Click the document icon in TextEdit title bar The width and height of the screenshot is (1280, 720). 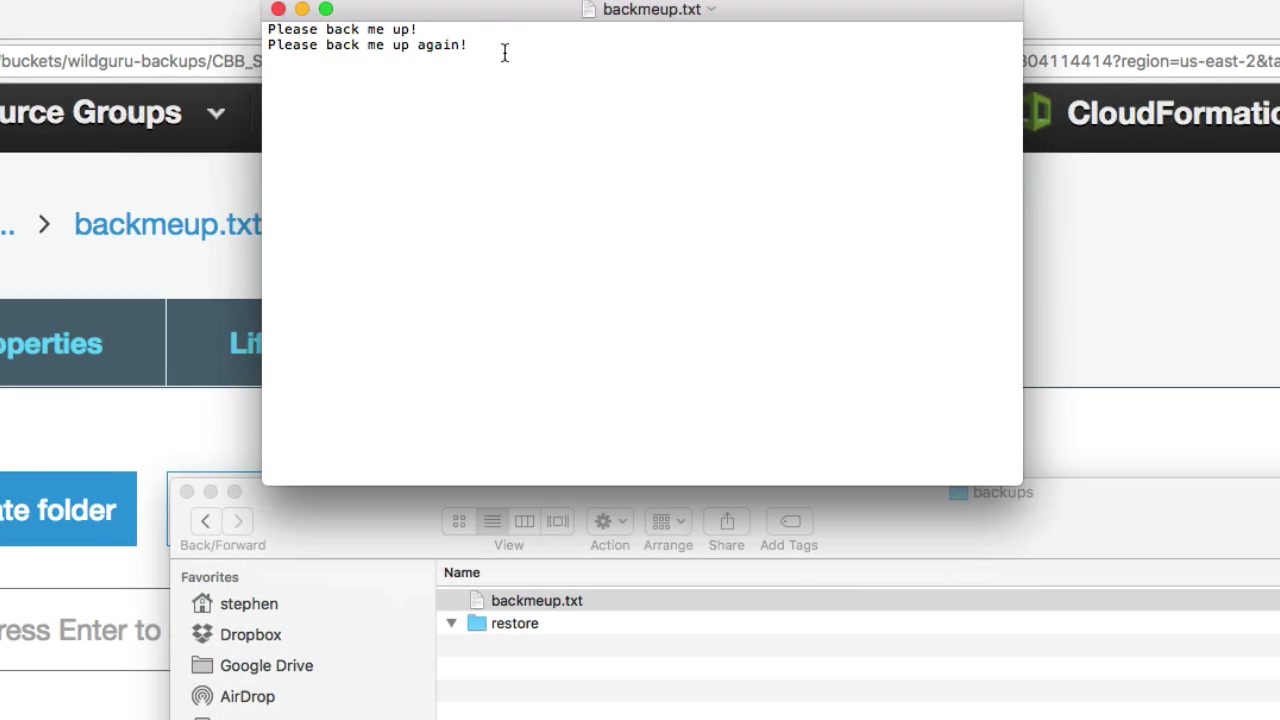(588, 9)
